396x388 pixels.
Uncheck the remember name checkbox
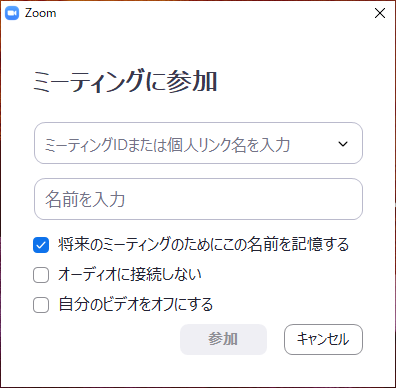coord(41,245)
